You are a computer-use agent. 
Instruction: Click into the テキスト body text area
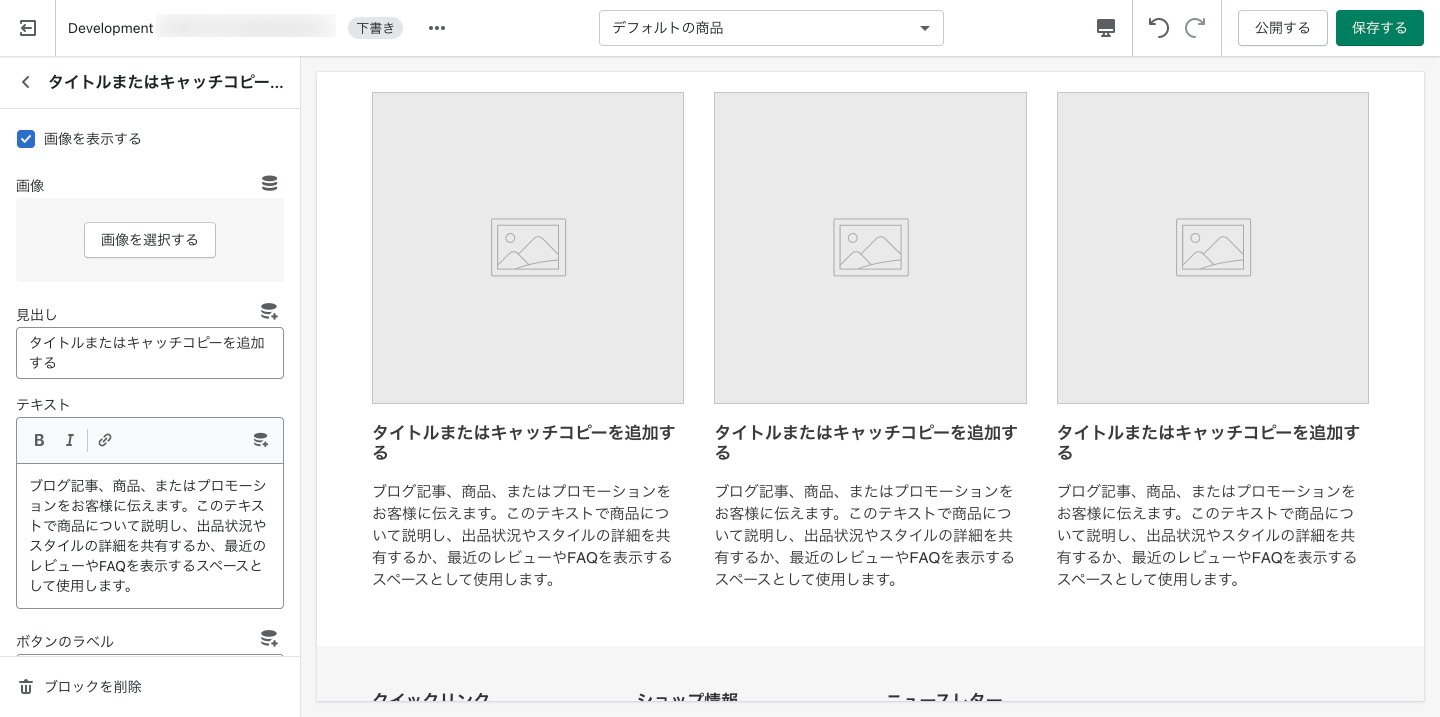coord(150,536)
